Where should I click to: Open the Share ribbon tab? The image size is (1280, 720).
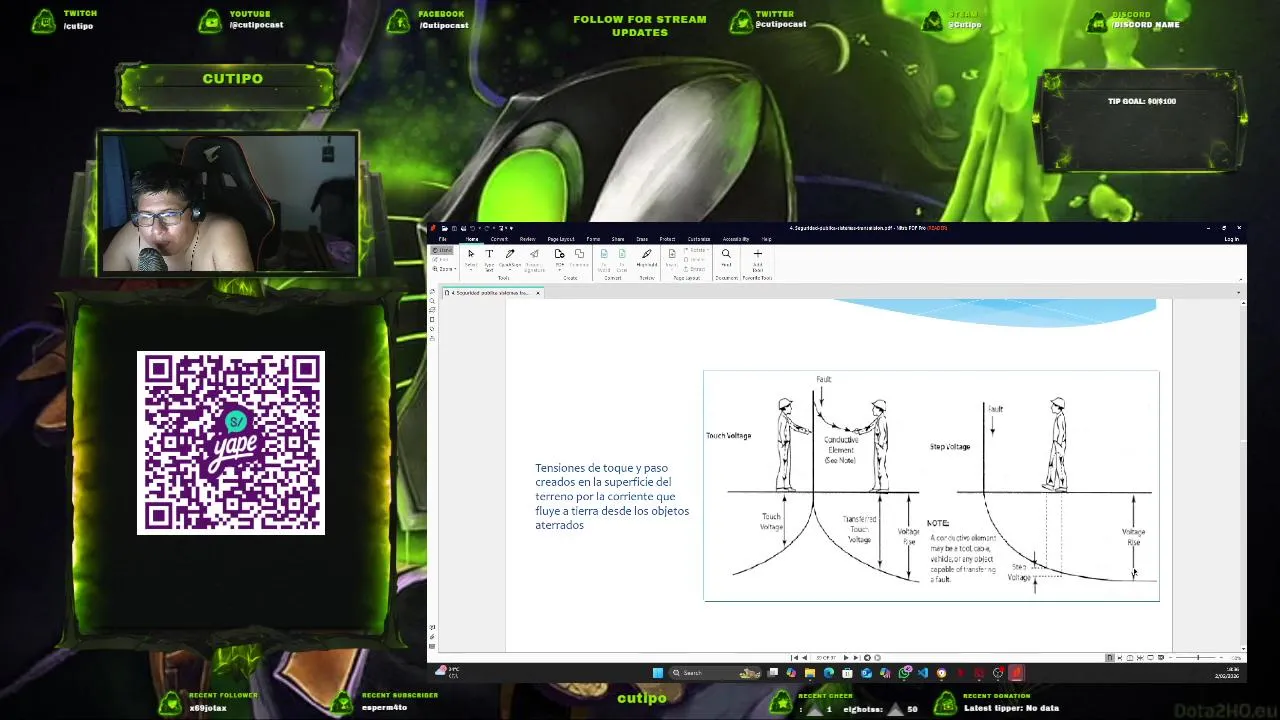[x=618, y=239]
